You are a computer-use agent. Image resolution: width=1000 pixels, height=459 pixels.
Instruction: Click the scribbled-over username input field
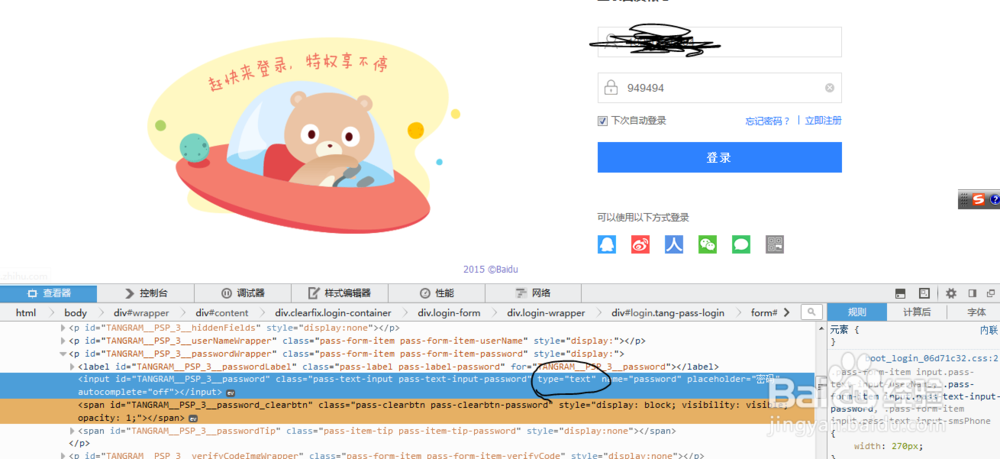[x=719, y=42]
